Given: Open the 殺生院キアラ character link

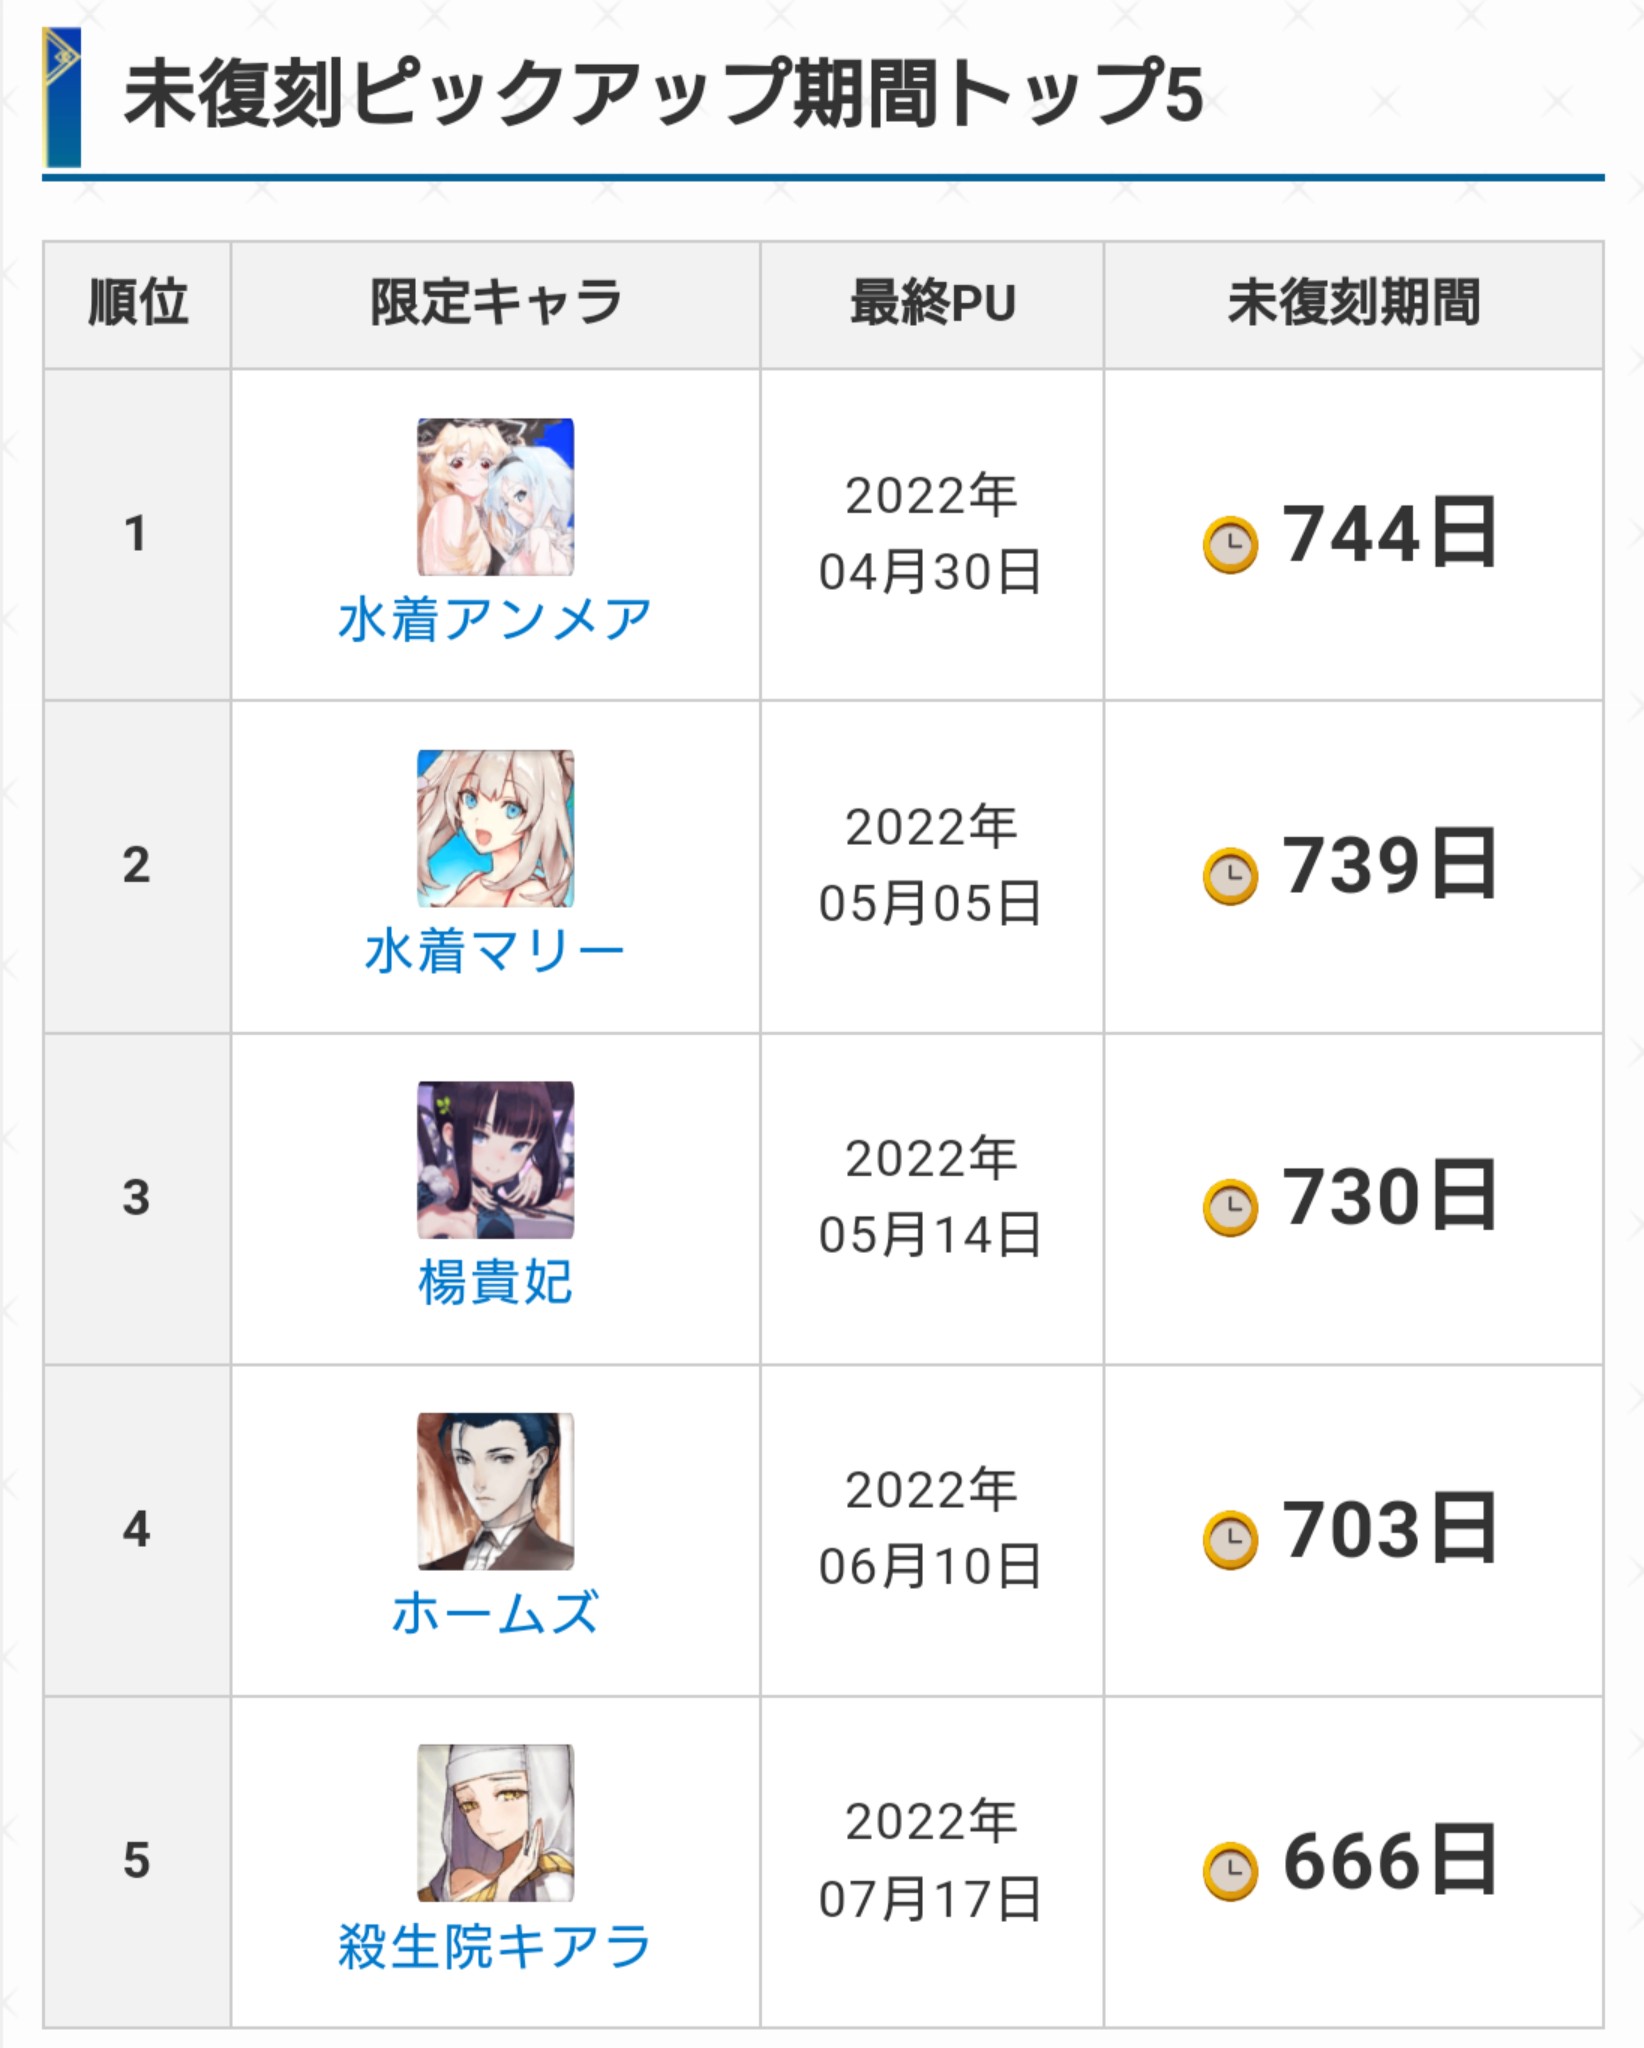Looking at the screenshot, I should [495, 1945].
